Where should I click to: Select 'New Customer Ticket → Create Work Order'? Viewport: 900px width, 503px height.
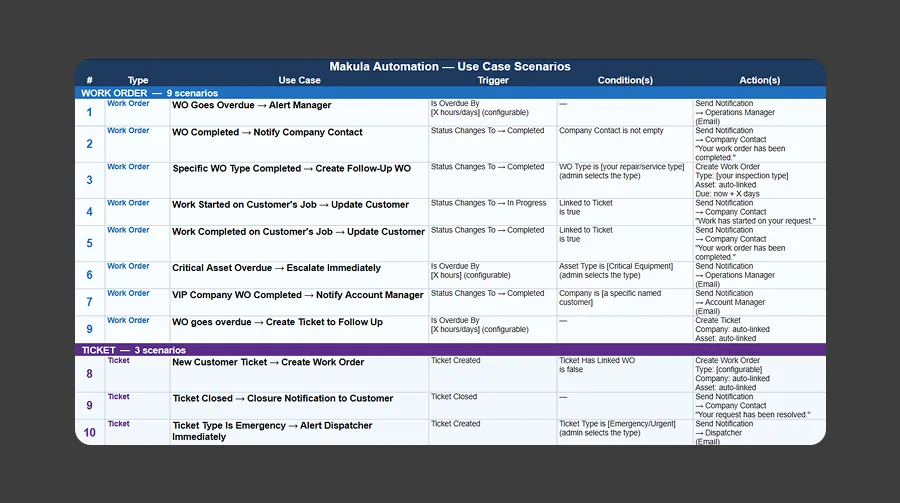pyautogui.click(x=268, y=362)
